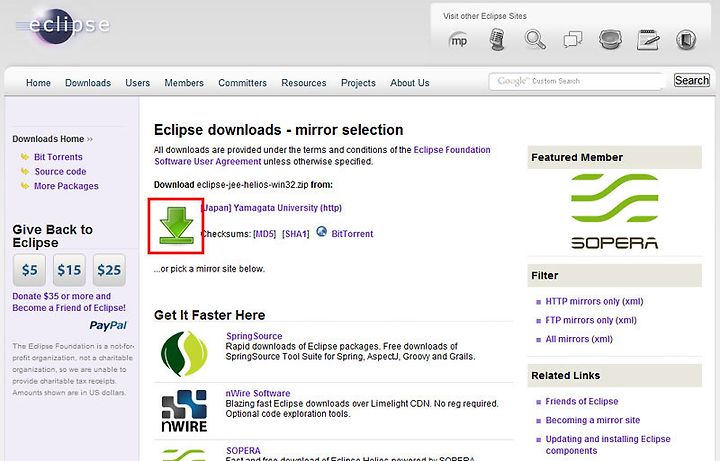Go to the Projects menu
Image resolution: width=720 pixels, height=461 pixels.
358,83
